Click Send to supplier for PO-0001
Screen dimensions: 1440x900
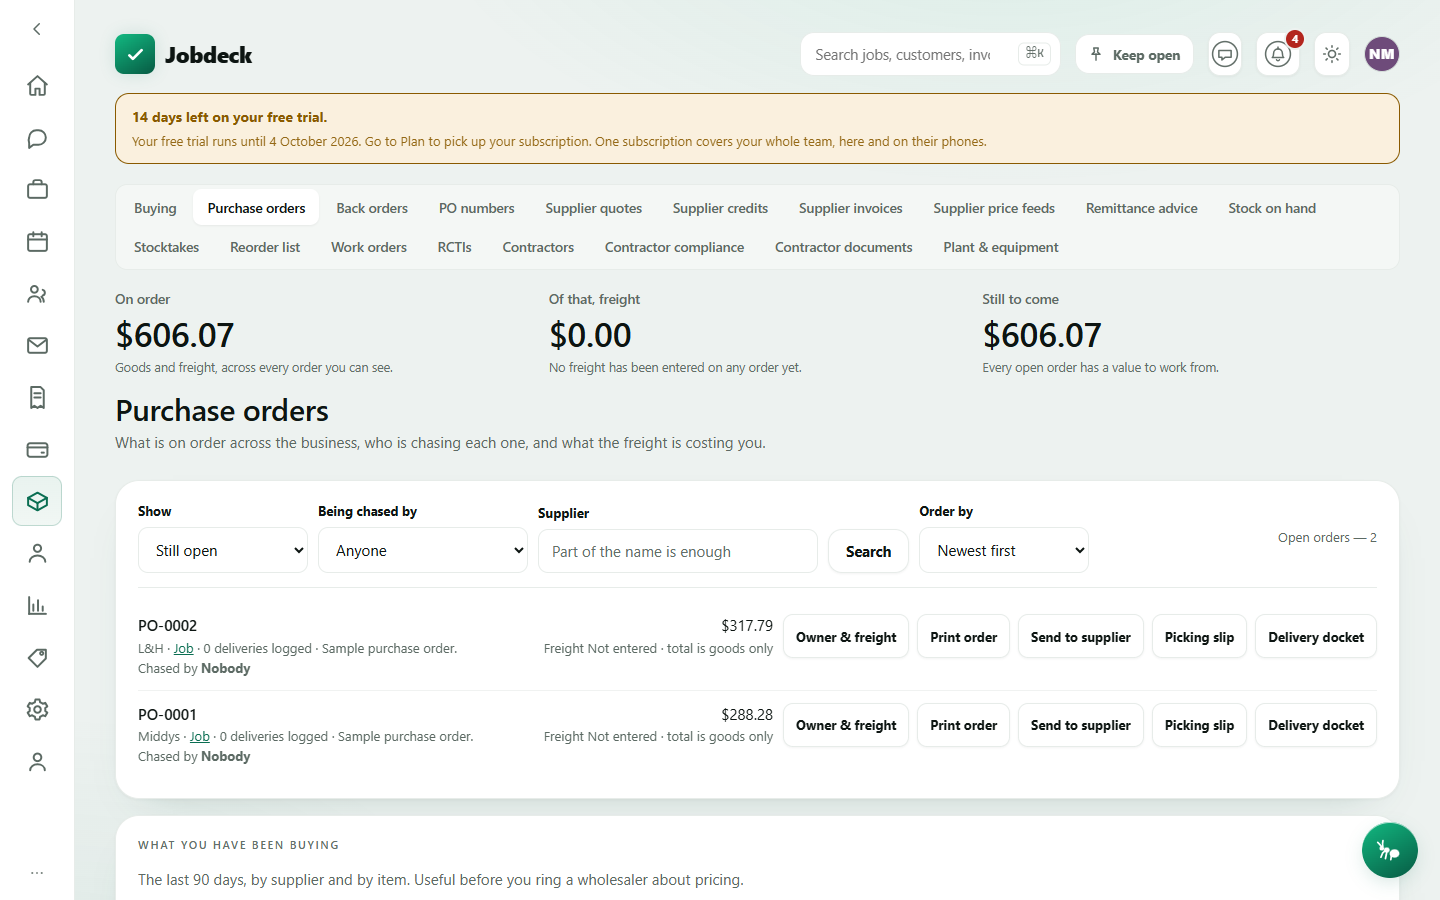coord(1081,725)
